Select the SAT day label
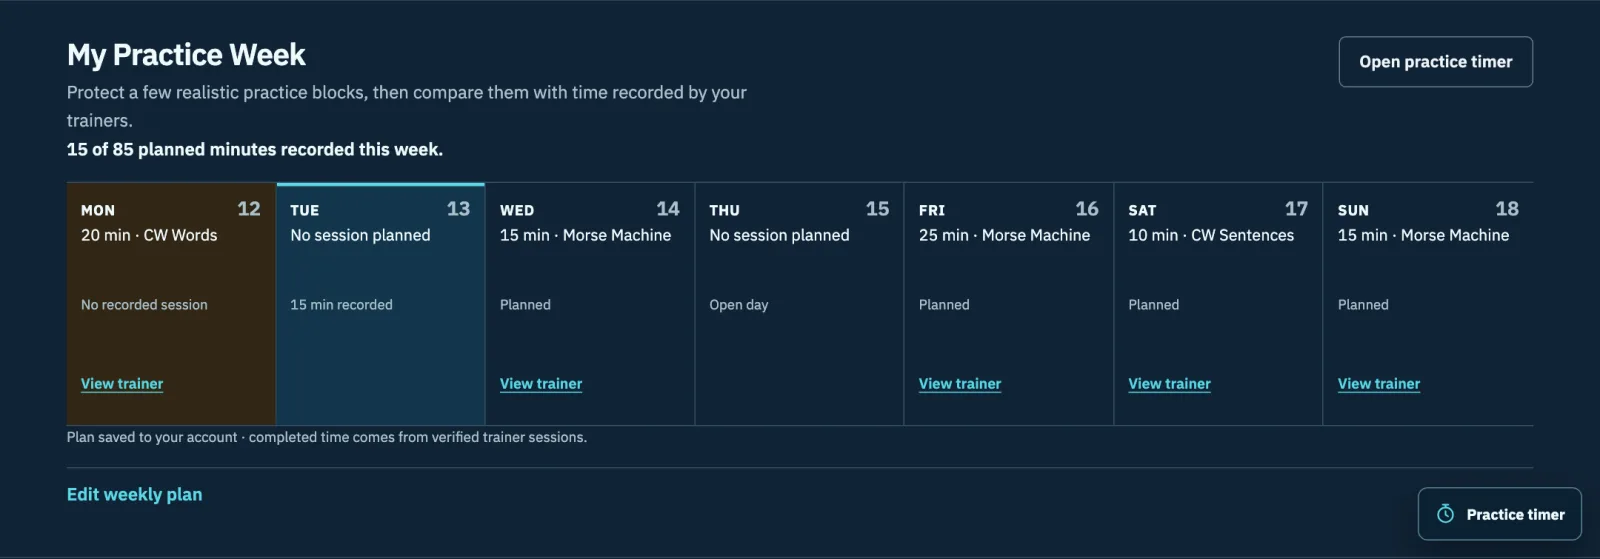 click(x=1142, y=210)
